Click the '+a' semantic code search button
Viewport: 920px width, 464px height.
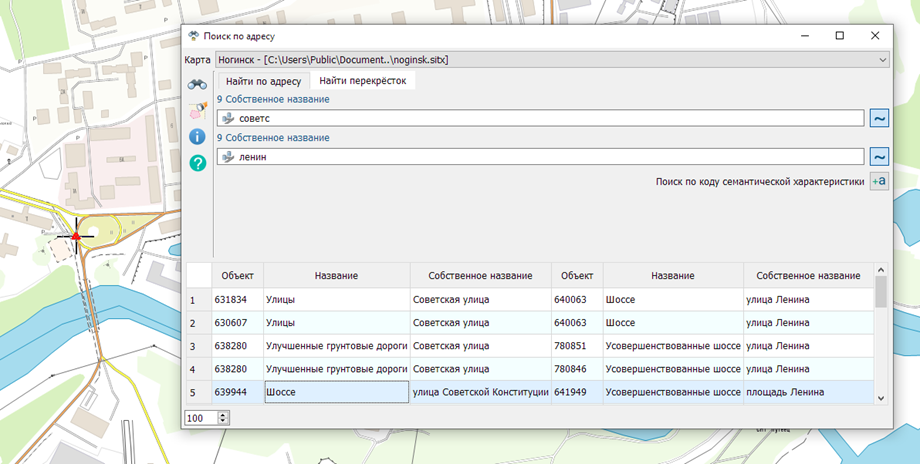(879, 181)
